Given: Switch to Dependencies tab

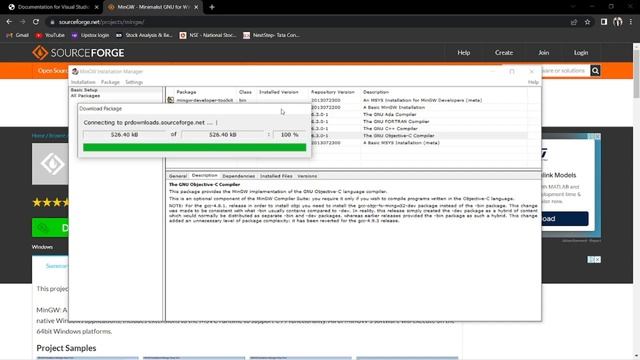Looking at the screenshot, I should (238, 176).
